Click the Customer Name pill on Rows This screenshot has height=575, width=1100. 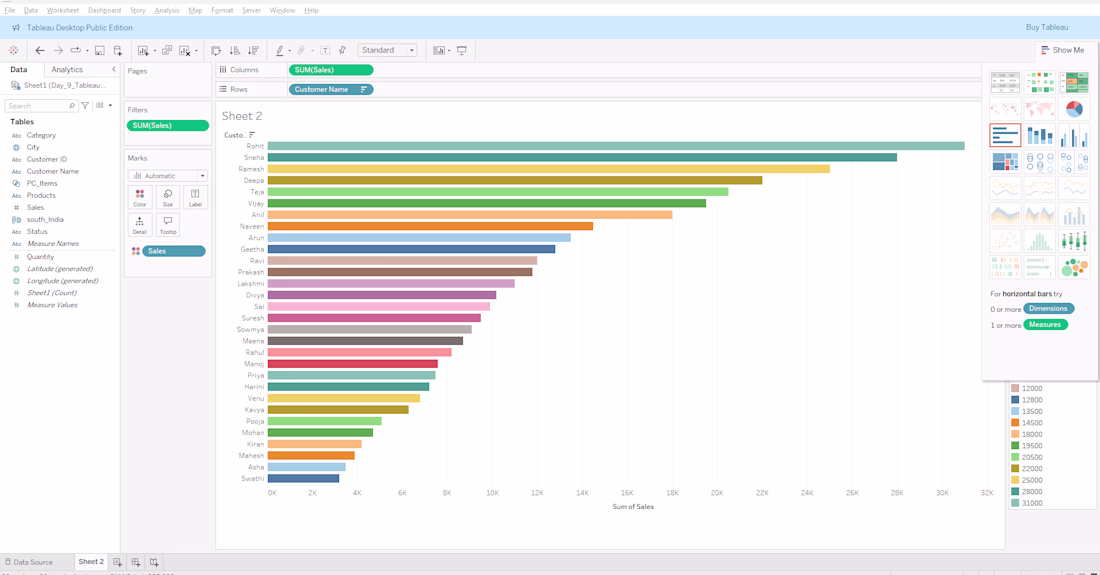tap(331, 90)
